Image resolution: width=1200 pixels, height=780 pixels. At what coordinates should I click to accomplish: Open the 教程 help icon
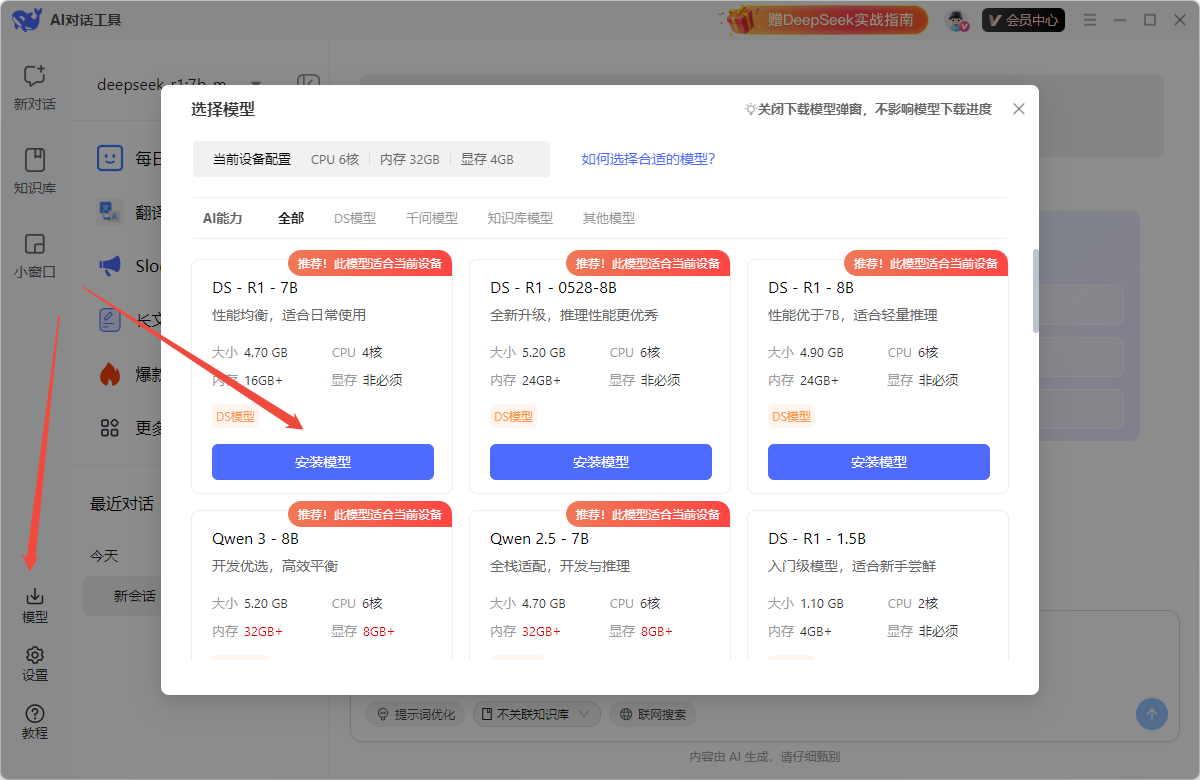pyautogui.click(x=35, y=714)
